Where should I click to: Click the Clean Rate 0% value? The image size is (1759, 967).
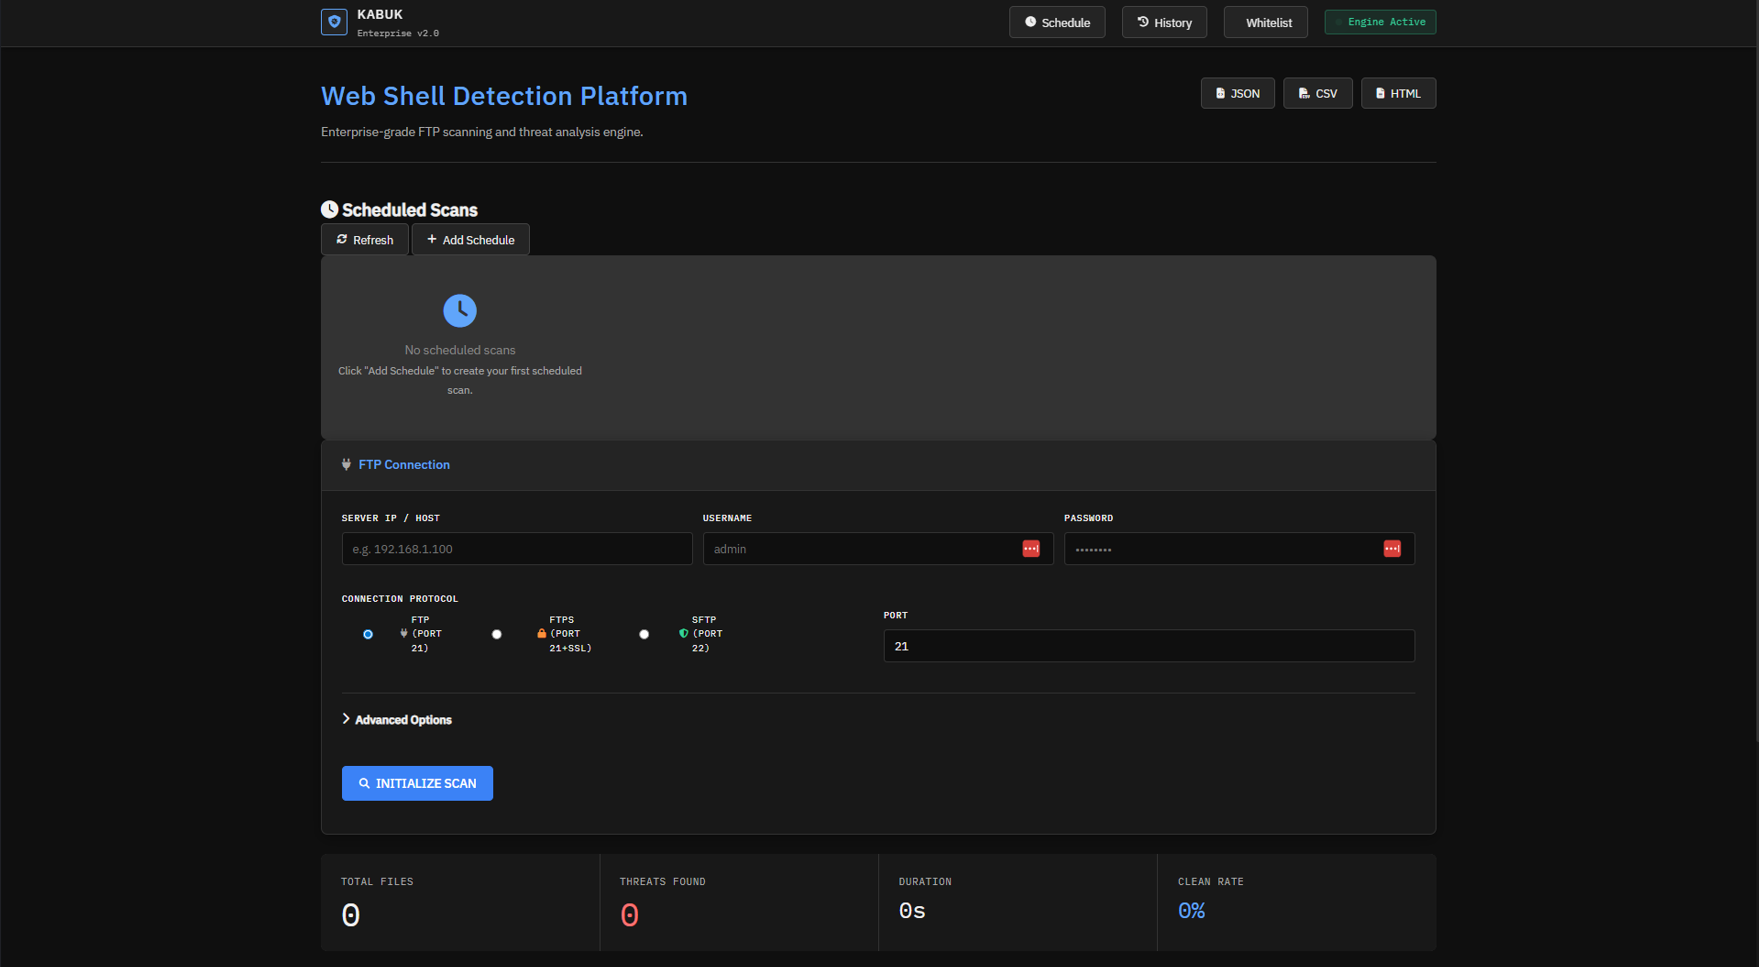[x=1191, y=911]
